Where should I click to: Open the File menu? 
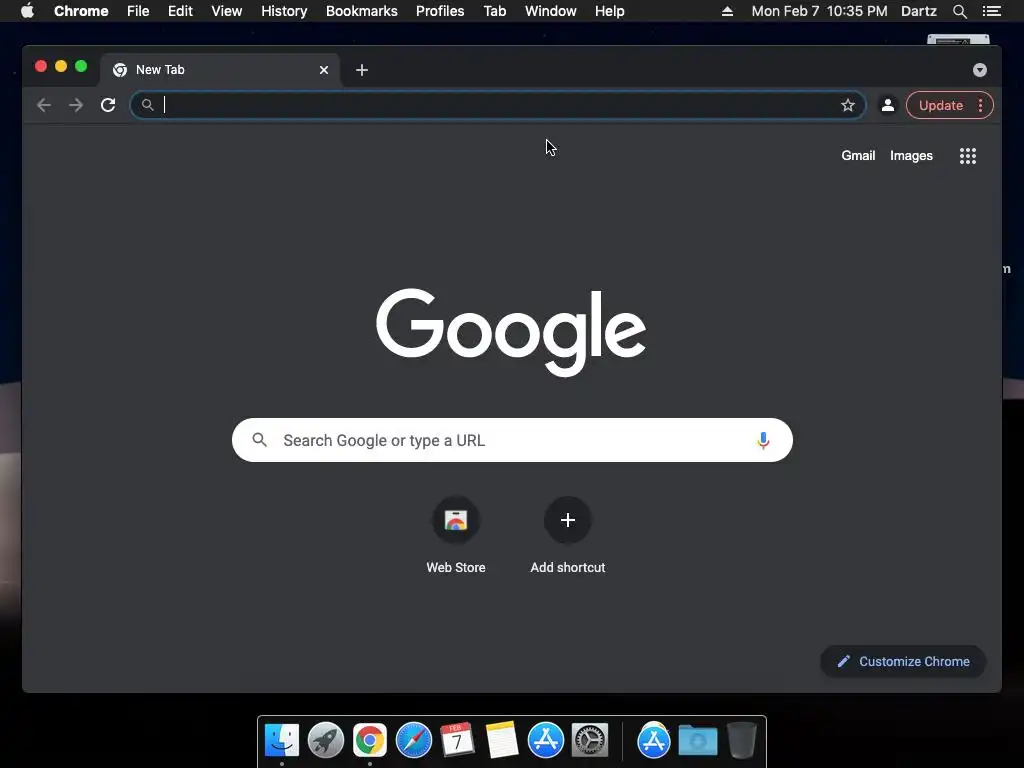(138, 11)
